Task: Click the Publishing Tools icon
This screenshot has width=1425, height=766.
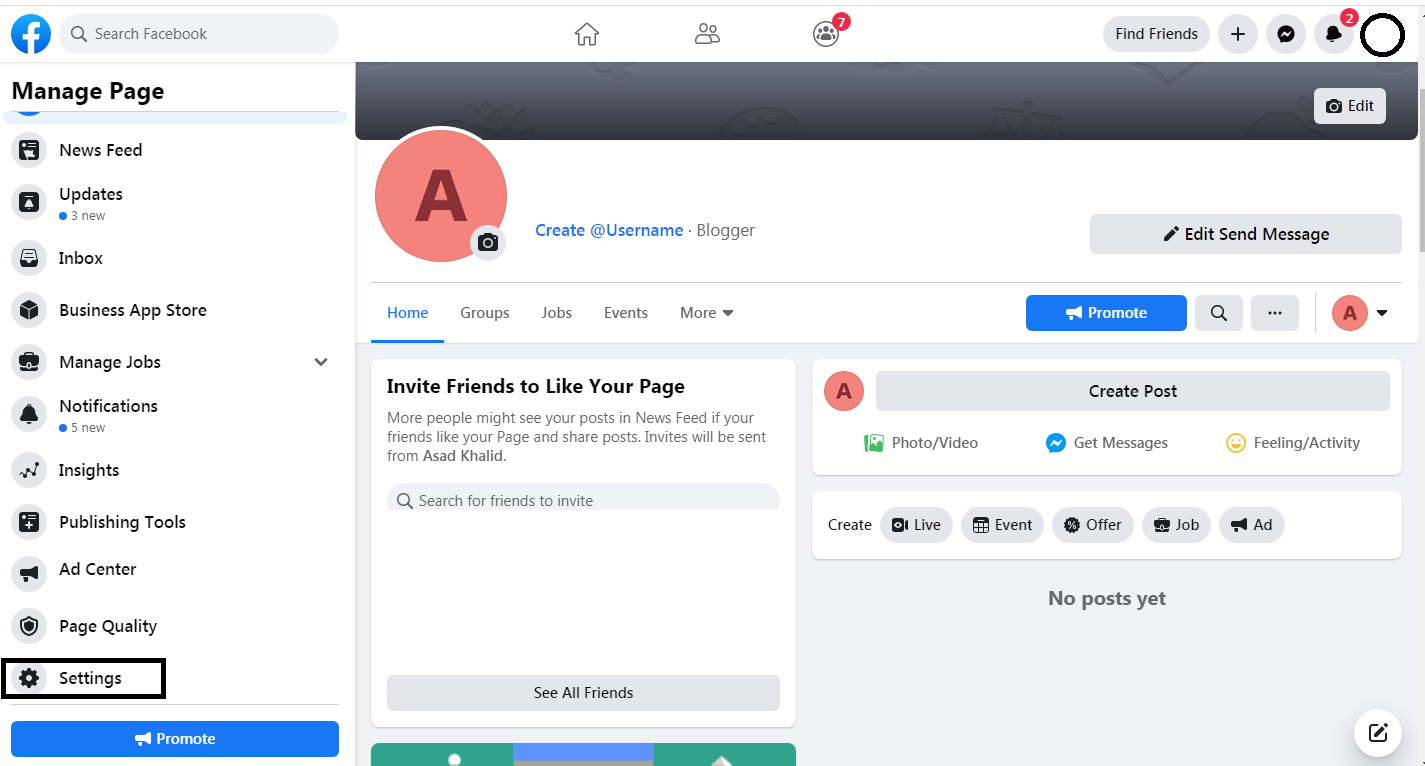Action: tap(29, 522)
